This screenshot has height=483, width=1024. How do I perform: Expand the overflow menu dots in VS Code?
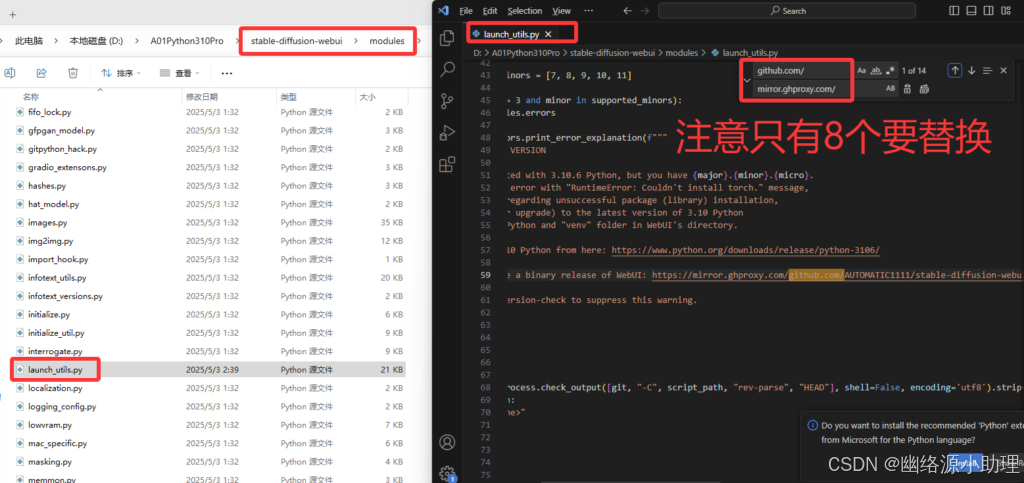tap(588, 10)
